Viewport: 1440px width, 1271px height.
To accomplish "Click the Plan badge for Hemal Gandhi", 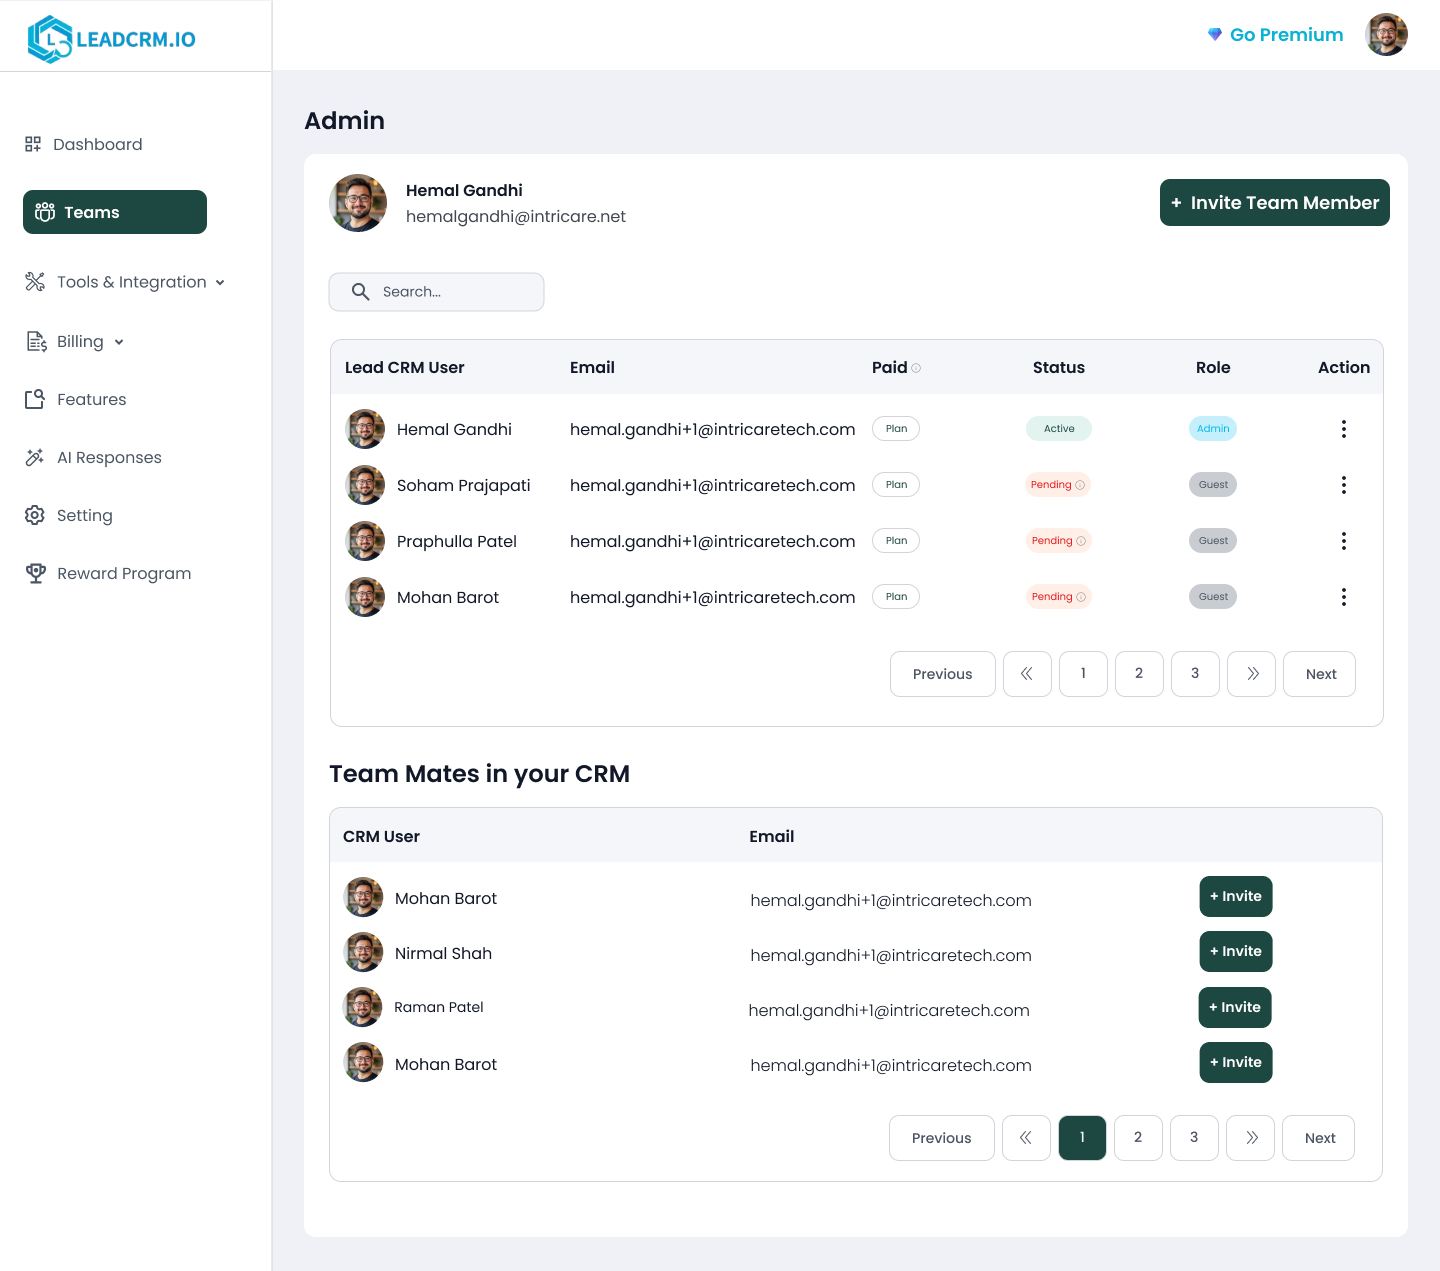I will (x=896, y=429).
